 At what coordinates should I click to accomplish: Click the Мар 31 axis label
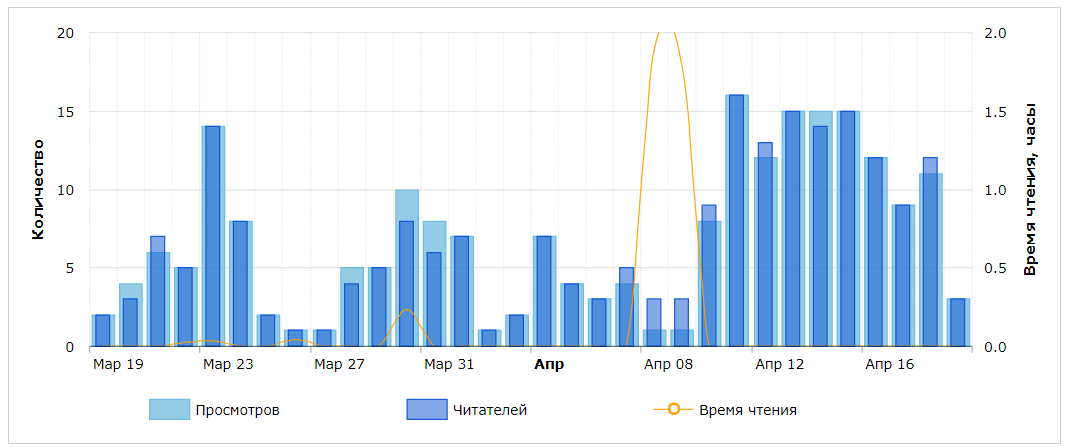click(449, 364)
